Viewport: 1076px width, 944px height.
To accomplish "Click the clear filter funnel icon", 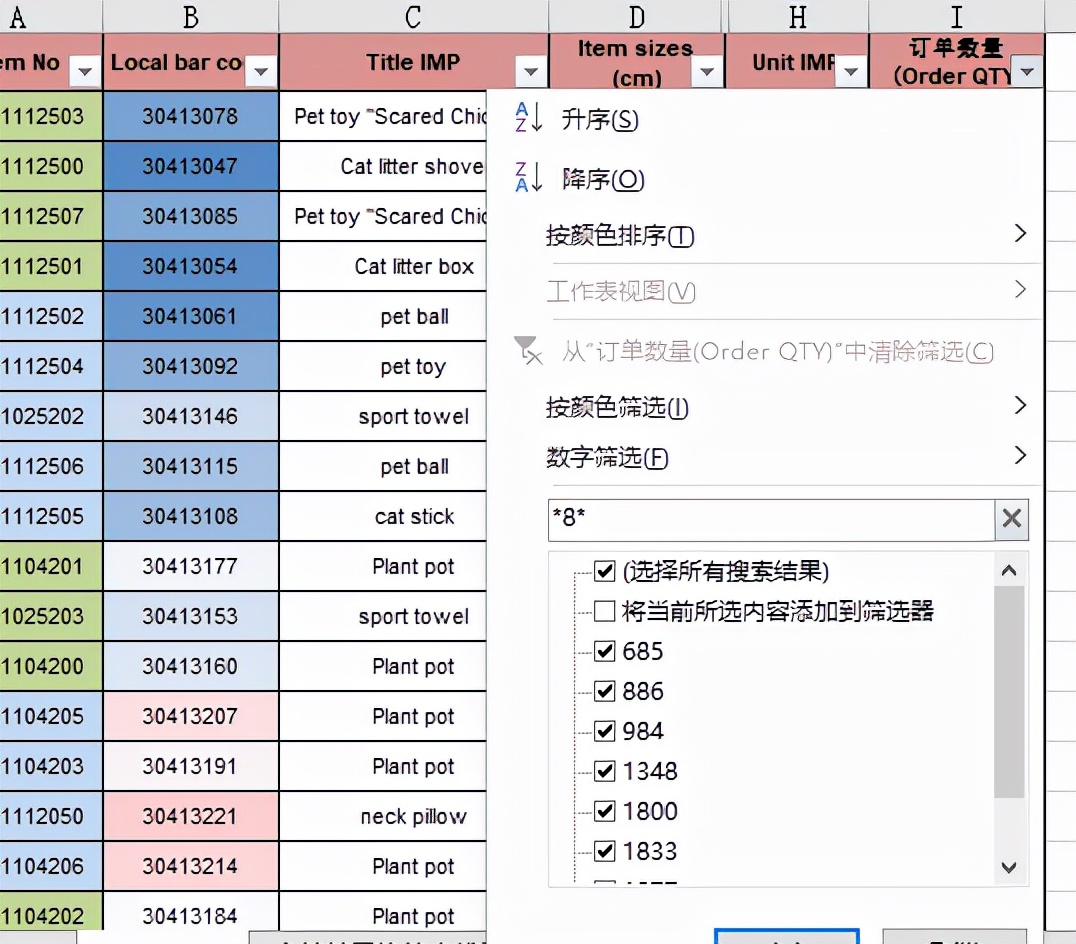I will (x=528, y=350).
